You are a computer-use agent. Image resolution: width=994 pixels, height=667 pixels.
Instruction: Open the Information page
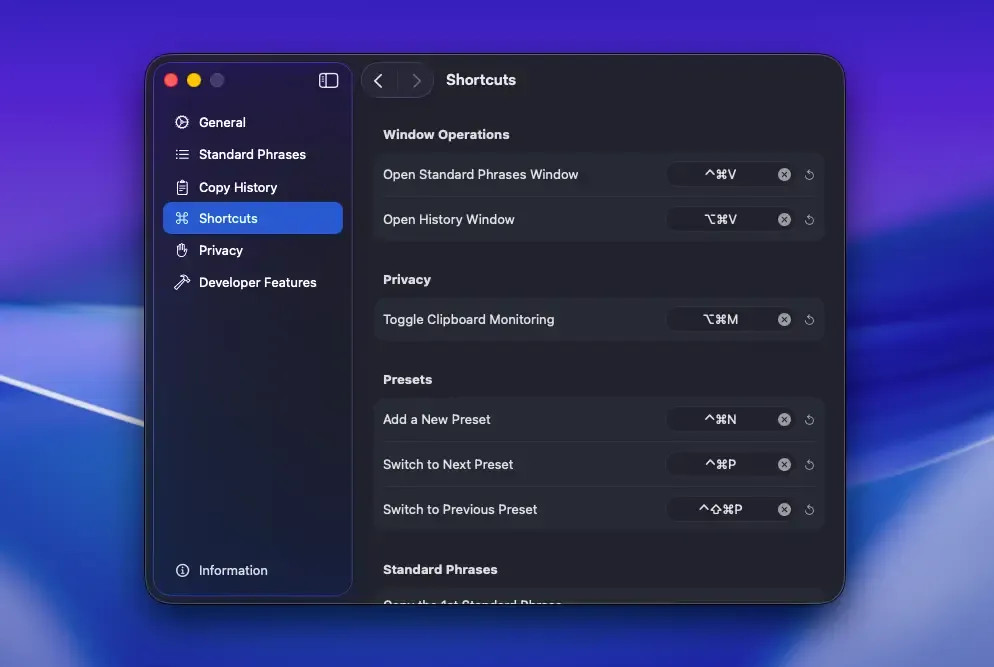pos(252,571)
